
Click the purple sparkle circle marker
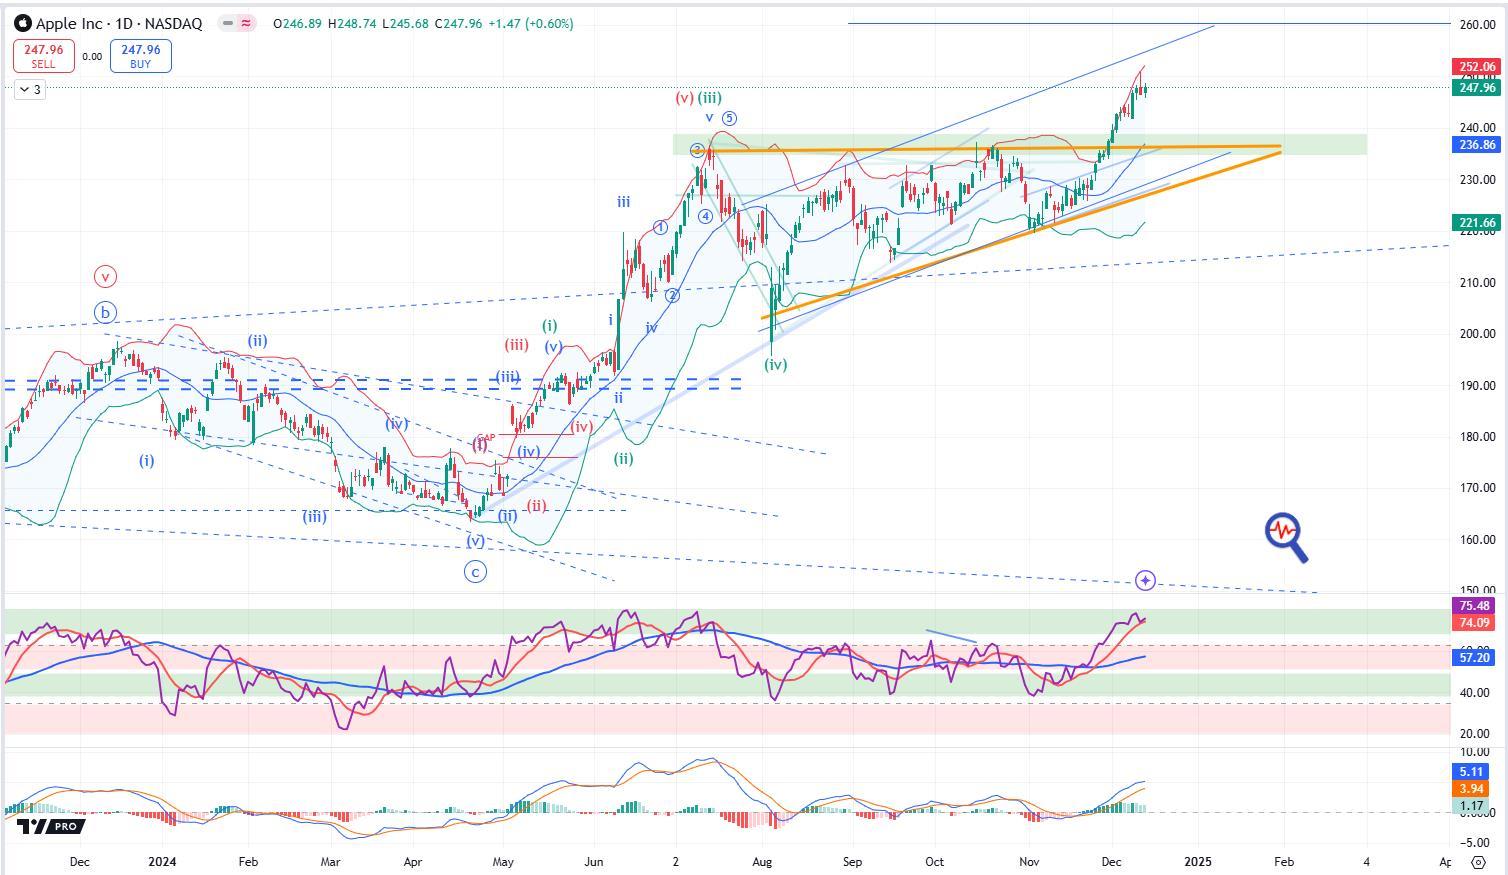coord(1145,580)
